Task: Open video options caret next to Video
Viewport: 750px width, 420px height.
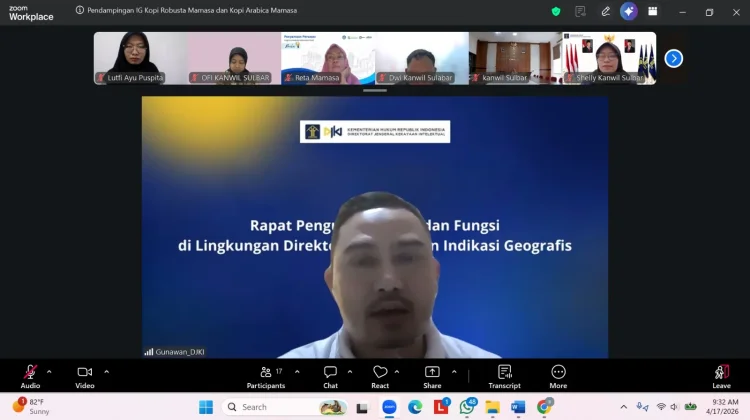Action: 106,372
